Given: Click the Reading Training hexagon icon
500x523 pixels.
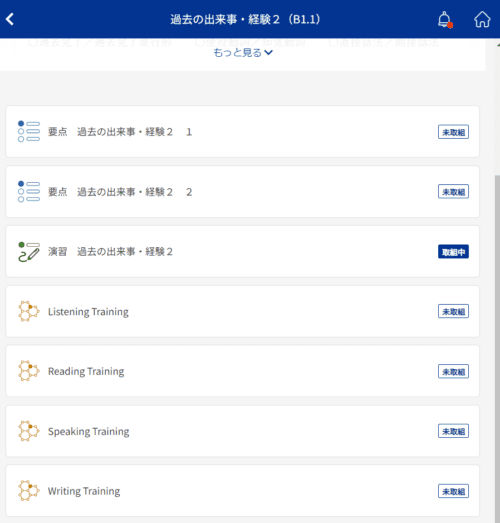Looking at the screenshot, I should (29, 371).
